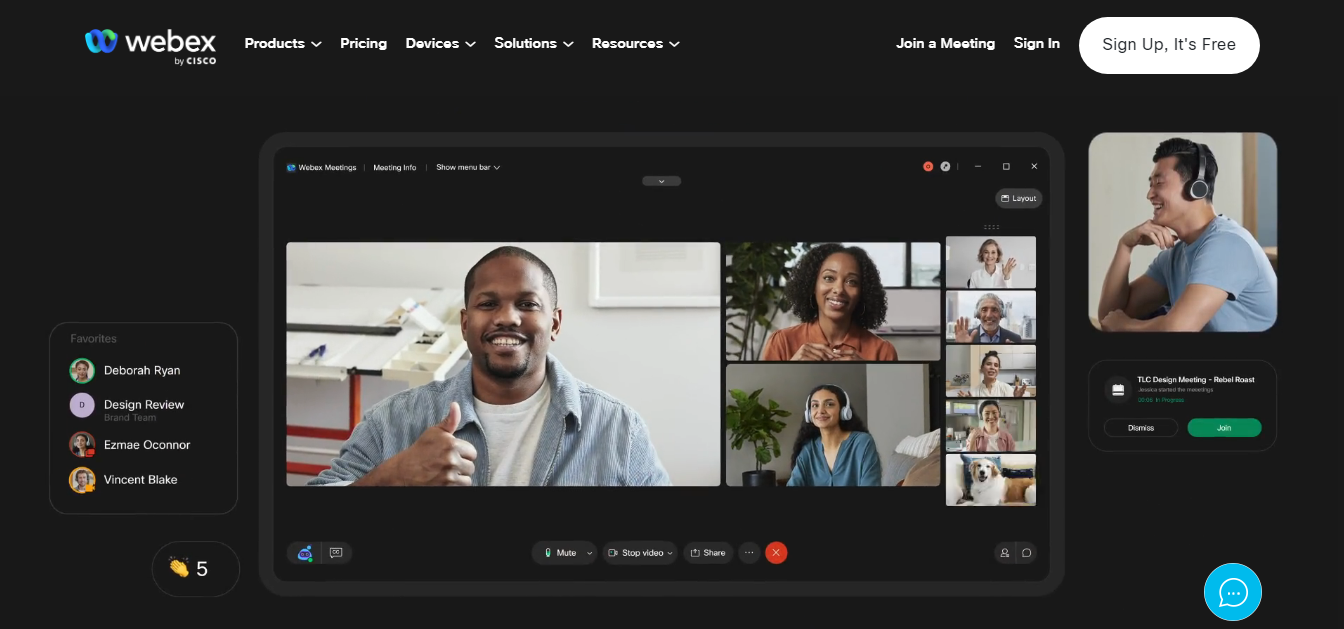Expand the Mute options arrow
Screen dimensions: 1344x629
tap(589, 552)
